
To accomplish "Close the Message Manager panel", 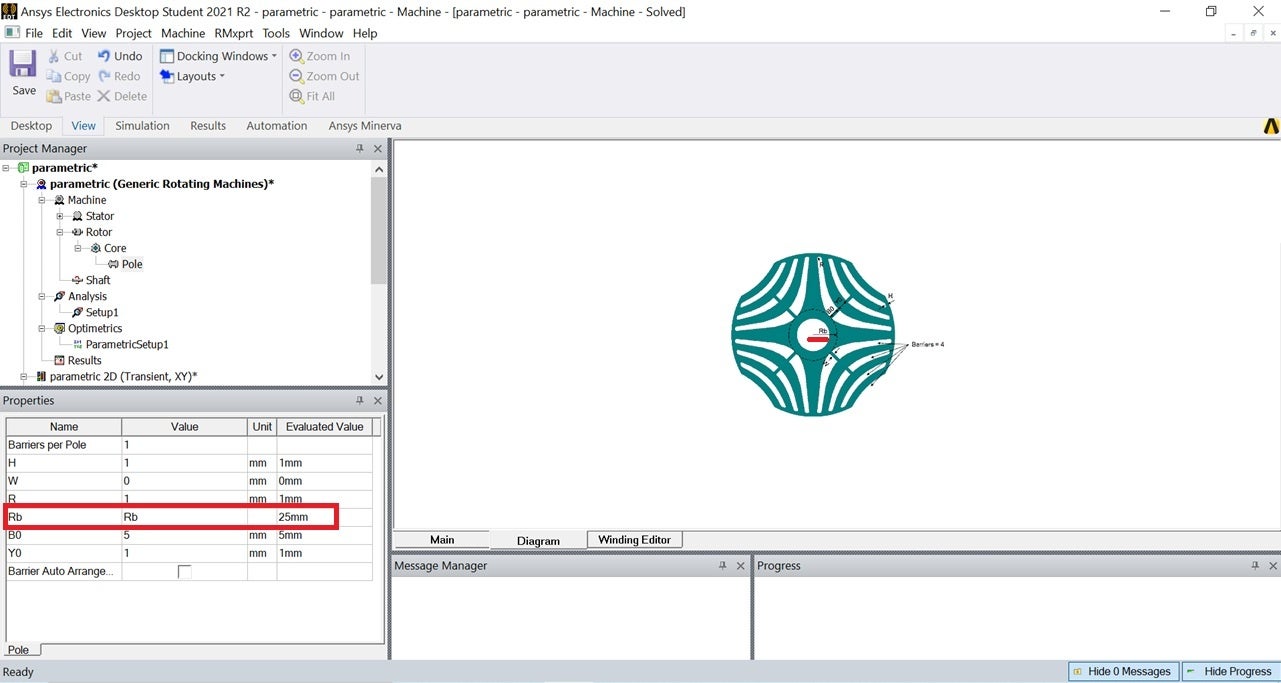I will 741,566.
